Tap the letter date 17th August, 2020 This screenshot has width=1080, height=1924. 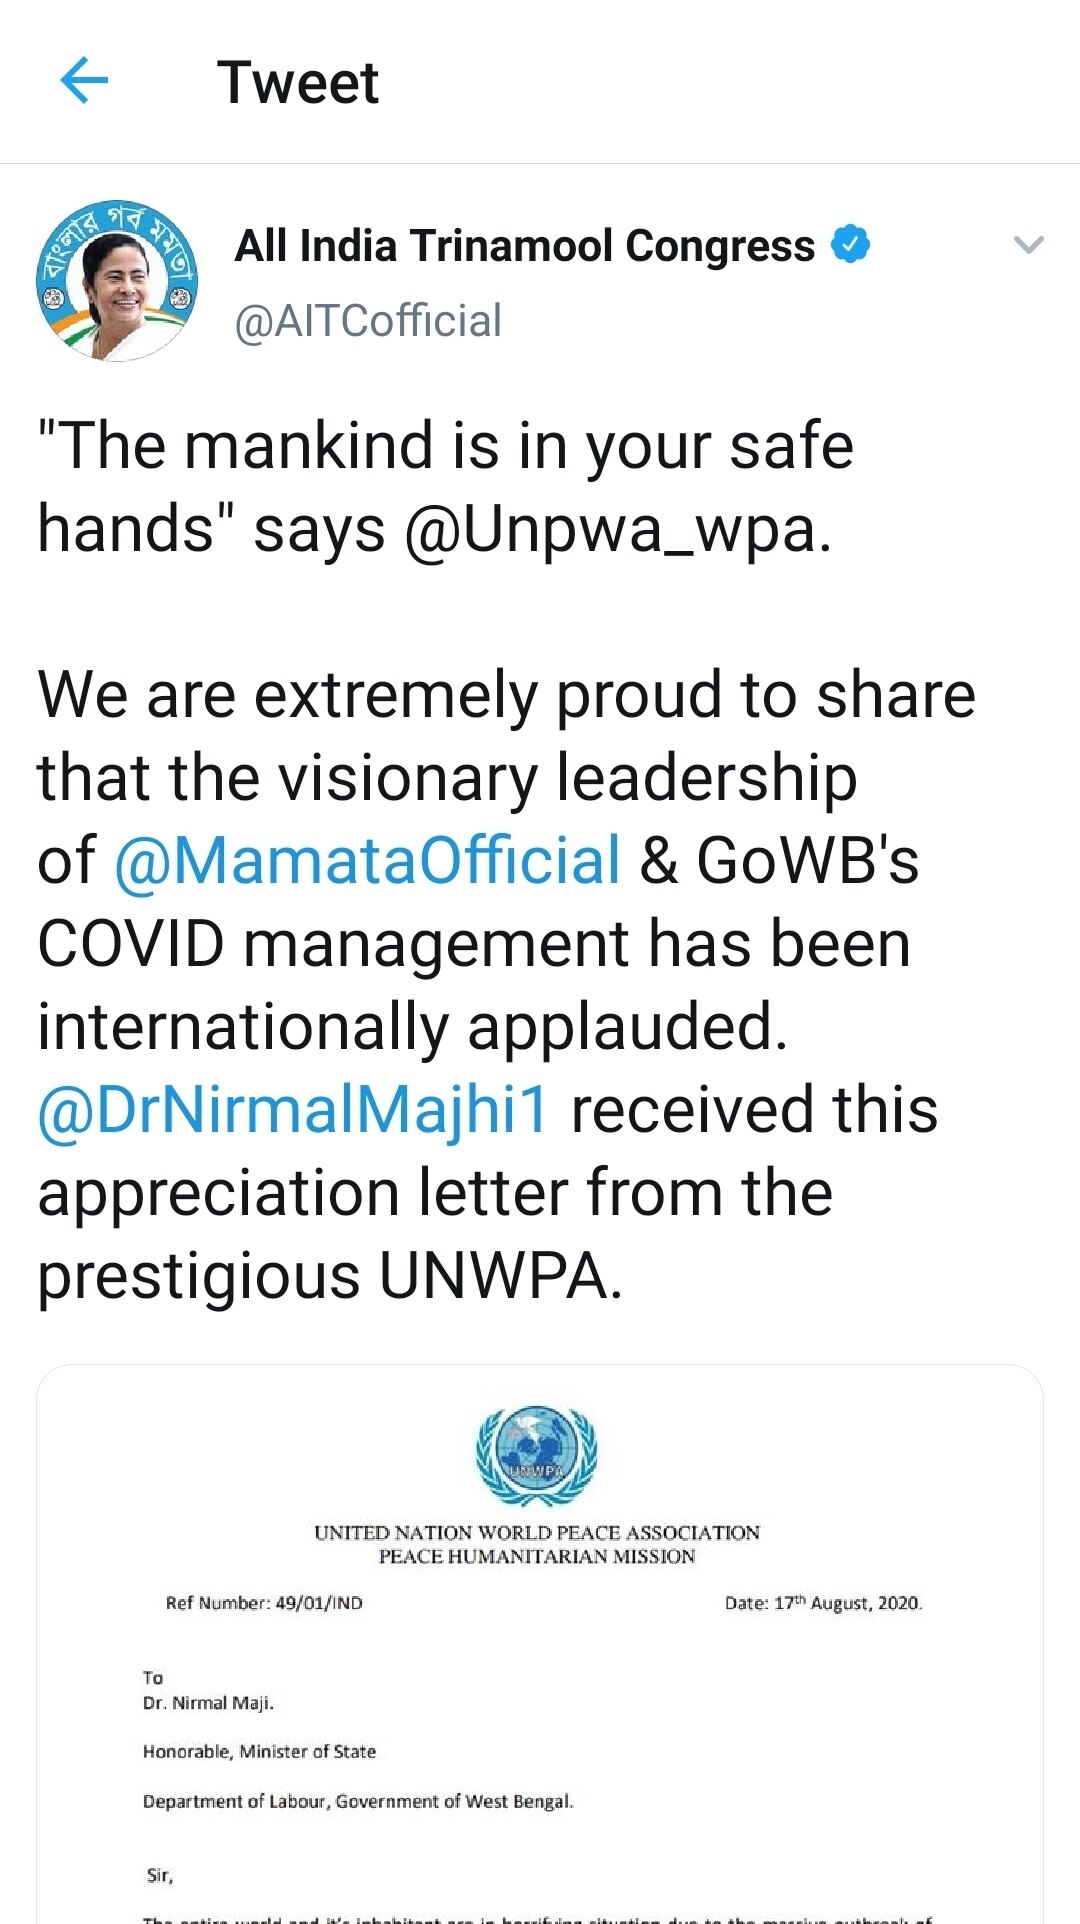(x=823, y=1603)
